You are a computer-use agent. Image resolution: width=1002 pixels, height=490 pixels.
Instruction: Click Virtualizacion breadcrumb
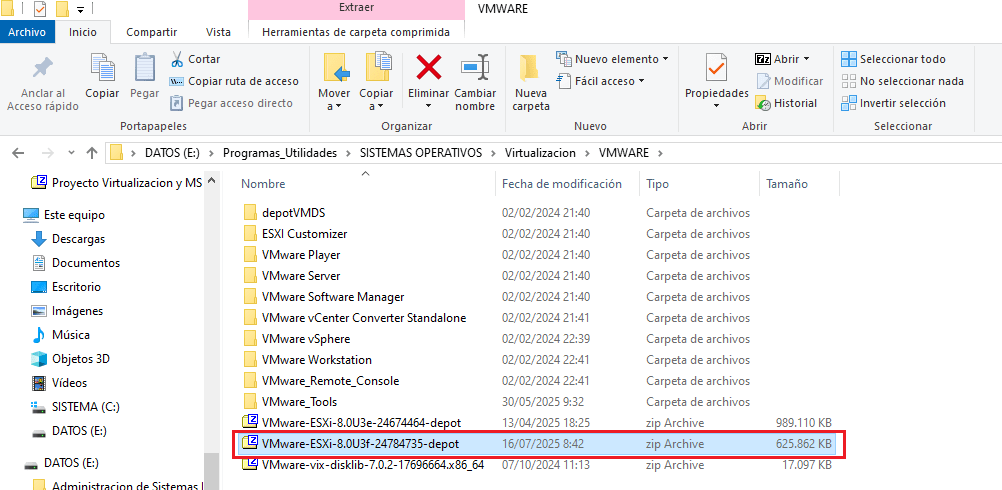pos(540,153)
